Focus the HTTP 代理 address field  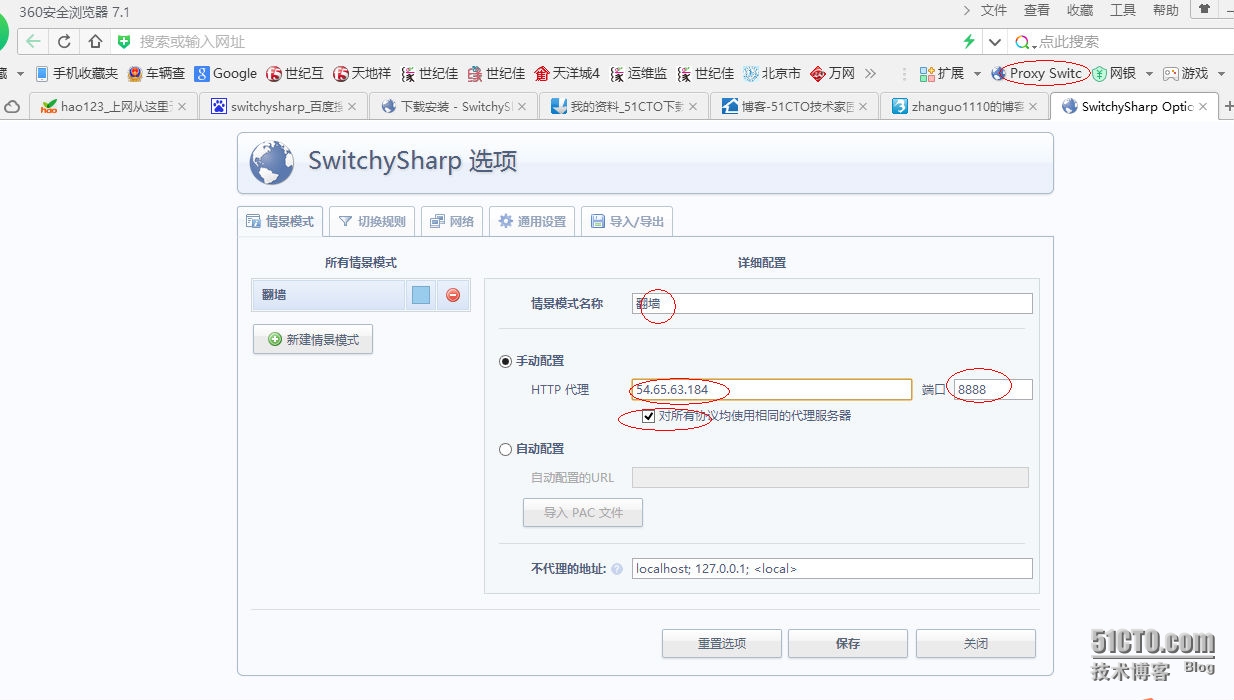(772, 389)
